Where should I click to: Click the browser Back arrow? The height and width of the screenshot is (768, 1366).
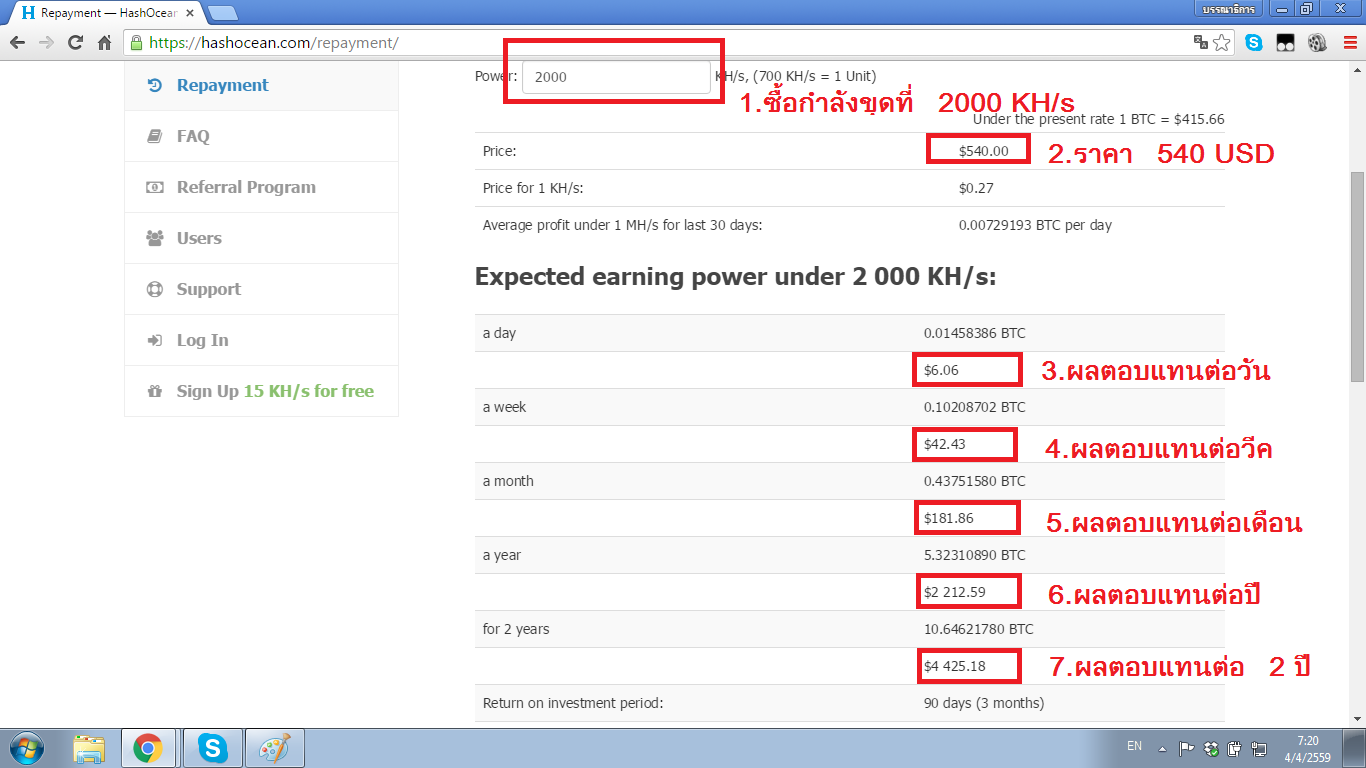tap(17, 43)
